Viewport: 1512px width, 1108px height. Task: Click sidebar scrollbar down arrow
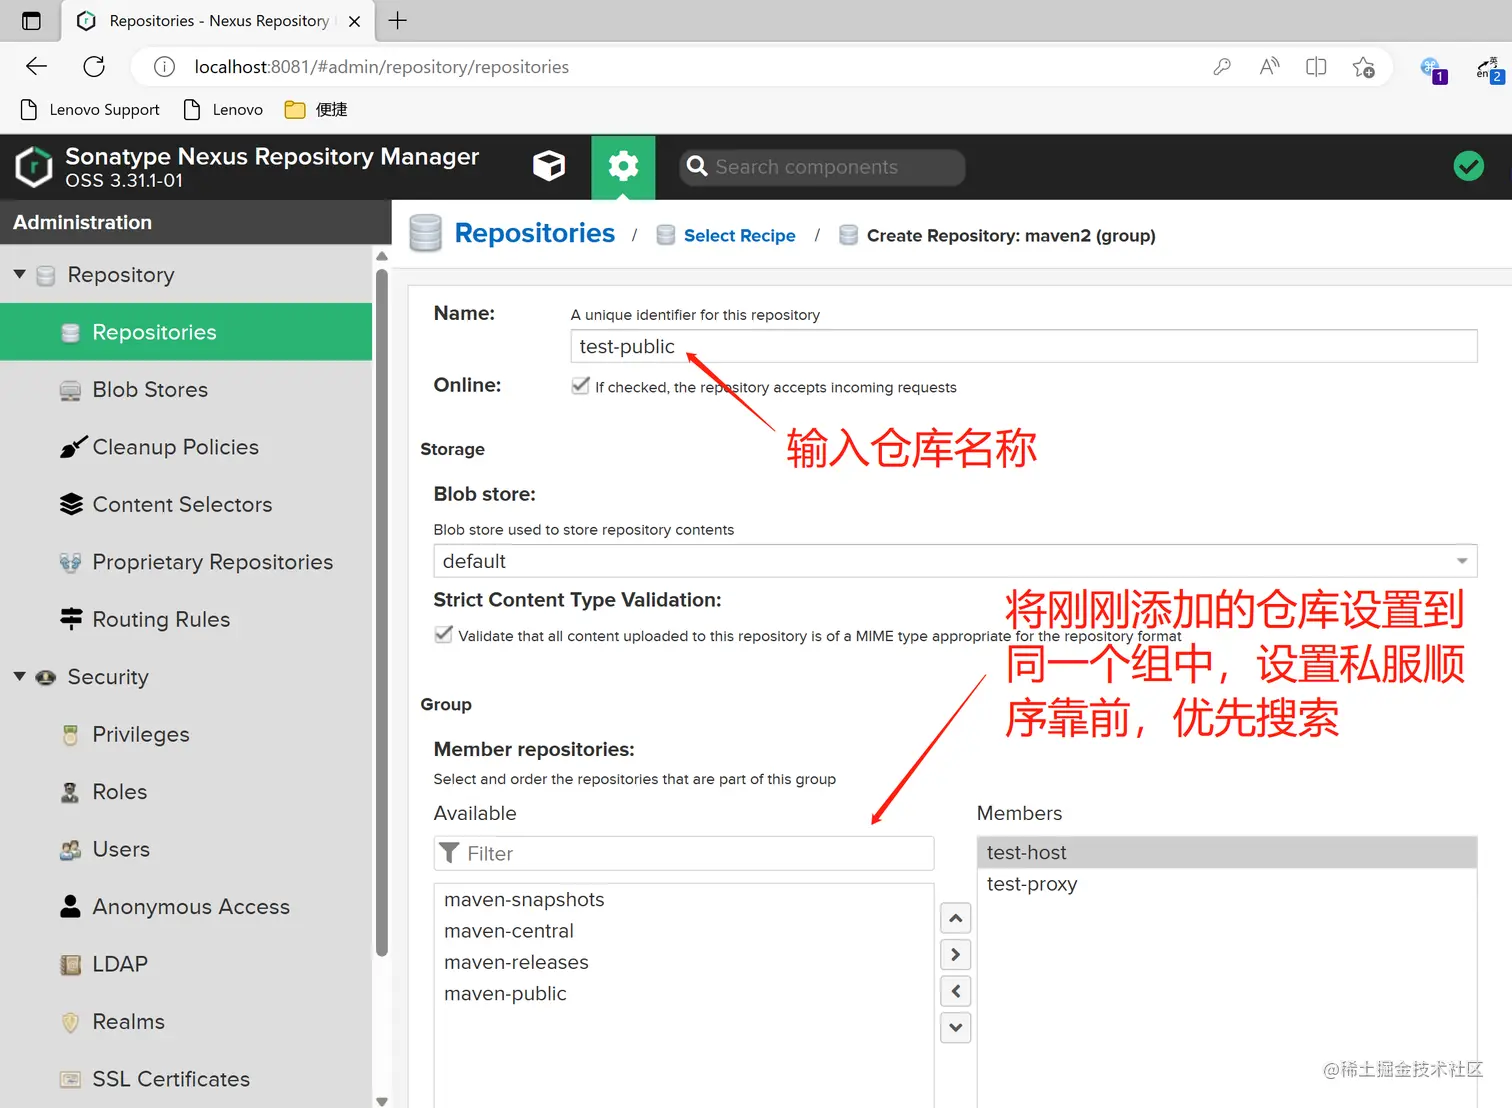click(x=382, y=1100)
